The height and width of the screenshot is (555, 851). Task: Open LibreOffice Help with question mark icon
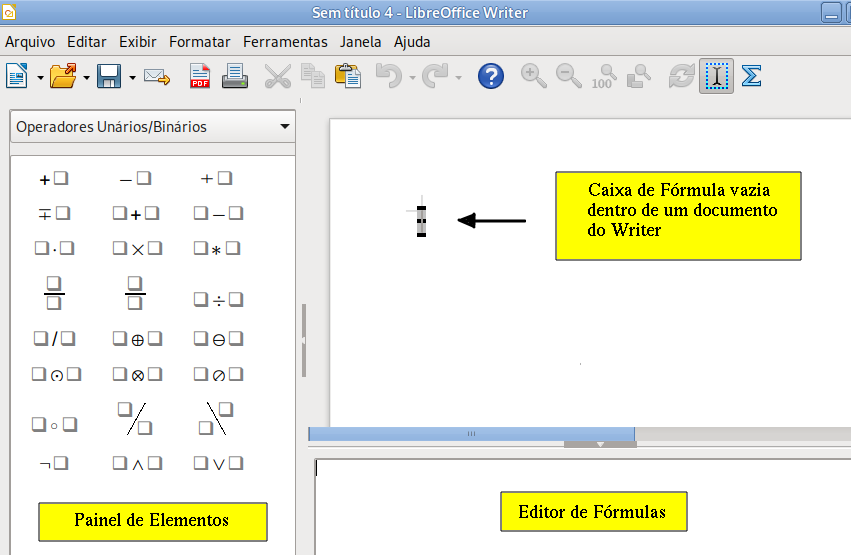[x=491, y=76]
